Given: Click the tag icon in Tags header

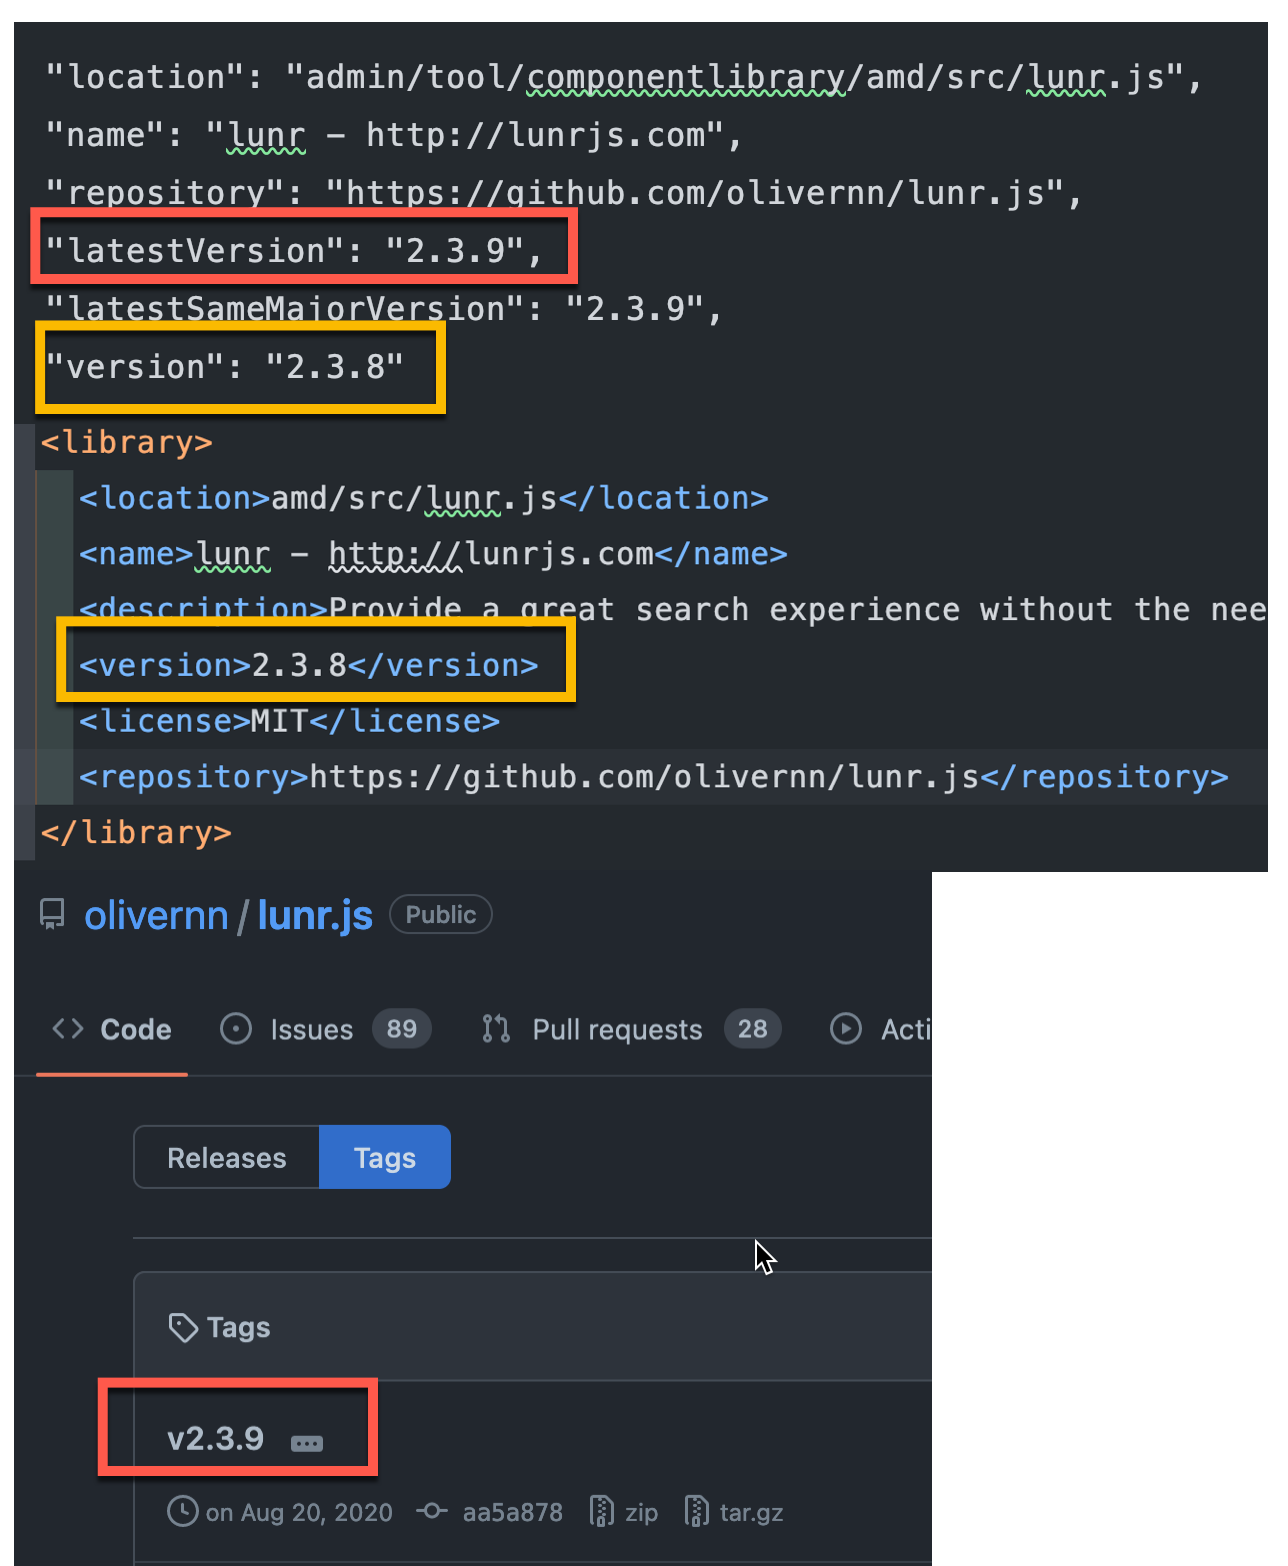Looking at the screenshot, I should coord(183,1328).
